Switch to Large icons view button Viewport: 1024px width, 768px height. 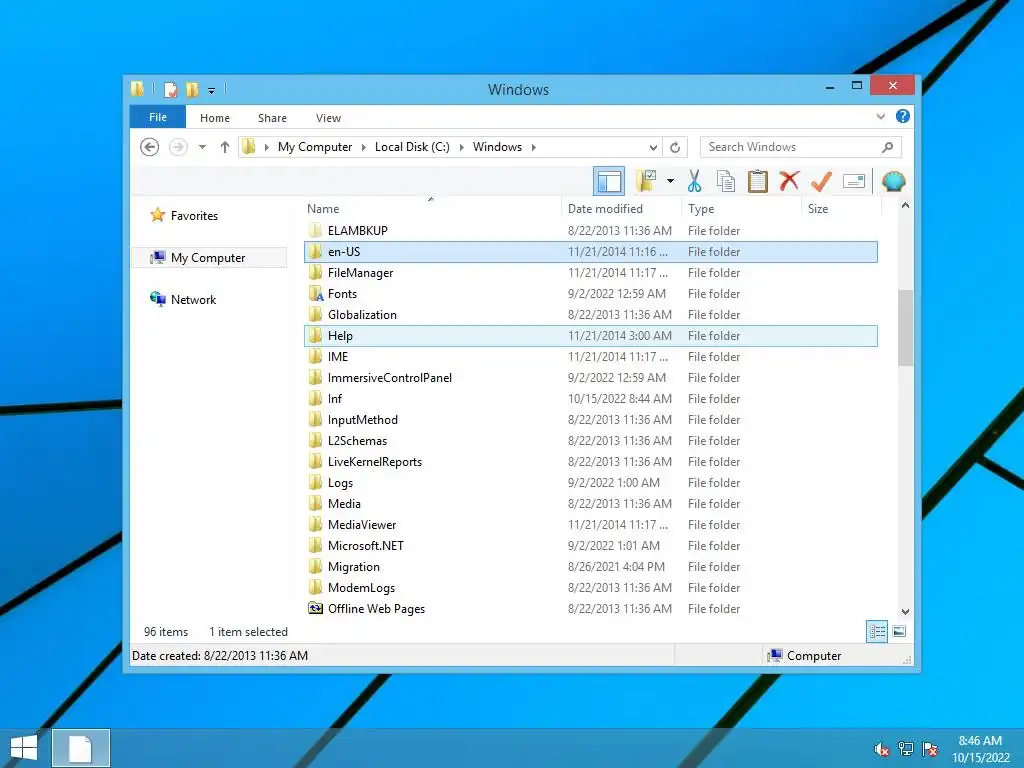click(899, 631)
